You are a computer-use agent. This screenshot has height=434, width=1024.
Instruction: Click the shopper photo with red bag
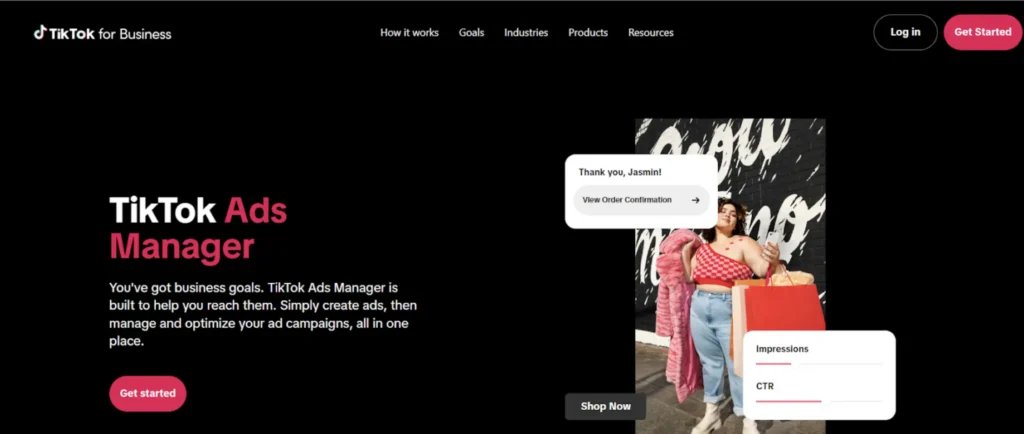click(730, 275)
